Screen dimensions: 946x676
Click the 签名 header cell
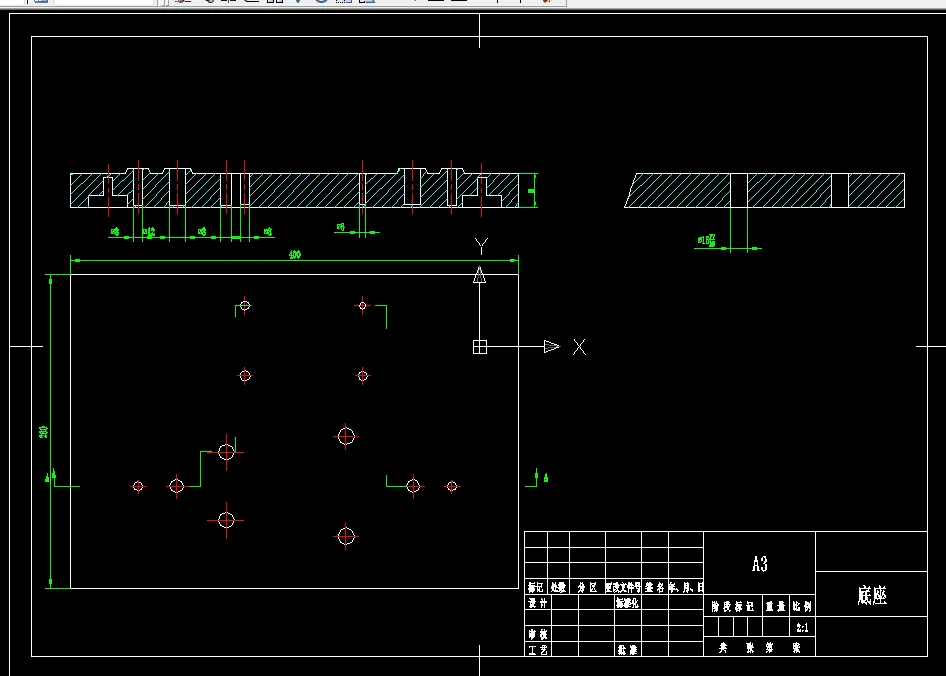click(x=655, y=587)
